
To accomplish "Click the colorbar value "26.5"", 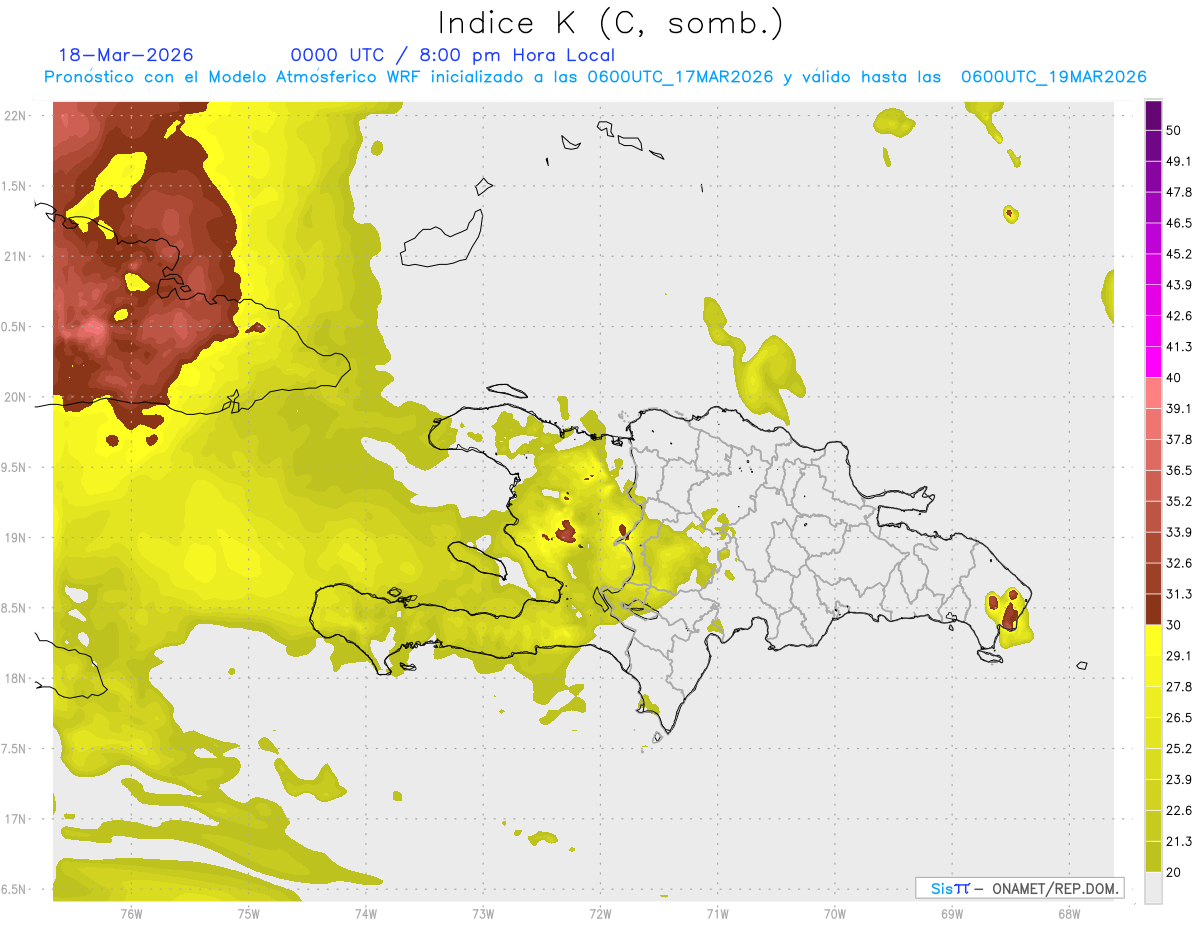I will click(1180, 717).
